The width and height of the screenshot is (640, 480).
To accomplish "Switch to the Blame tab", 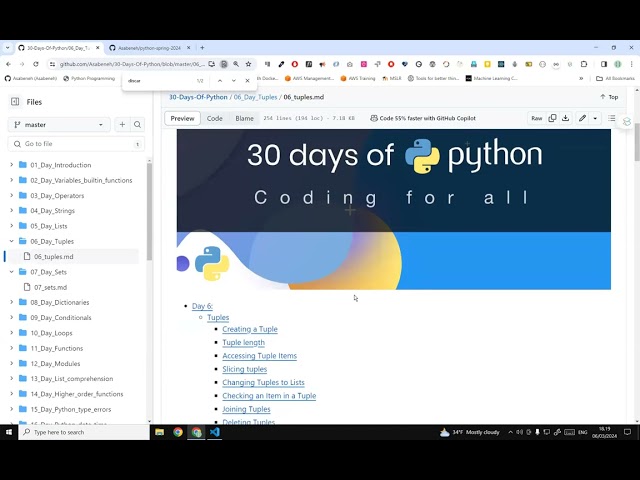I will click(244, 118).
